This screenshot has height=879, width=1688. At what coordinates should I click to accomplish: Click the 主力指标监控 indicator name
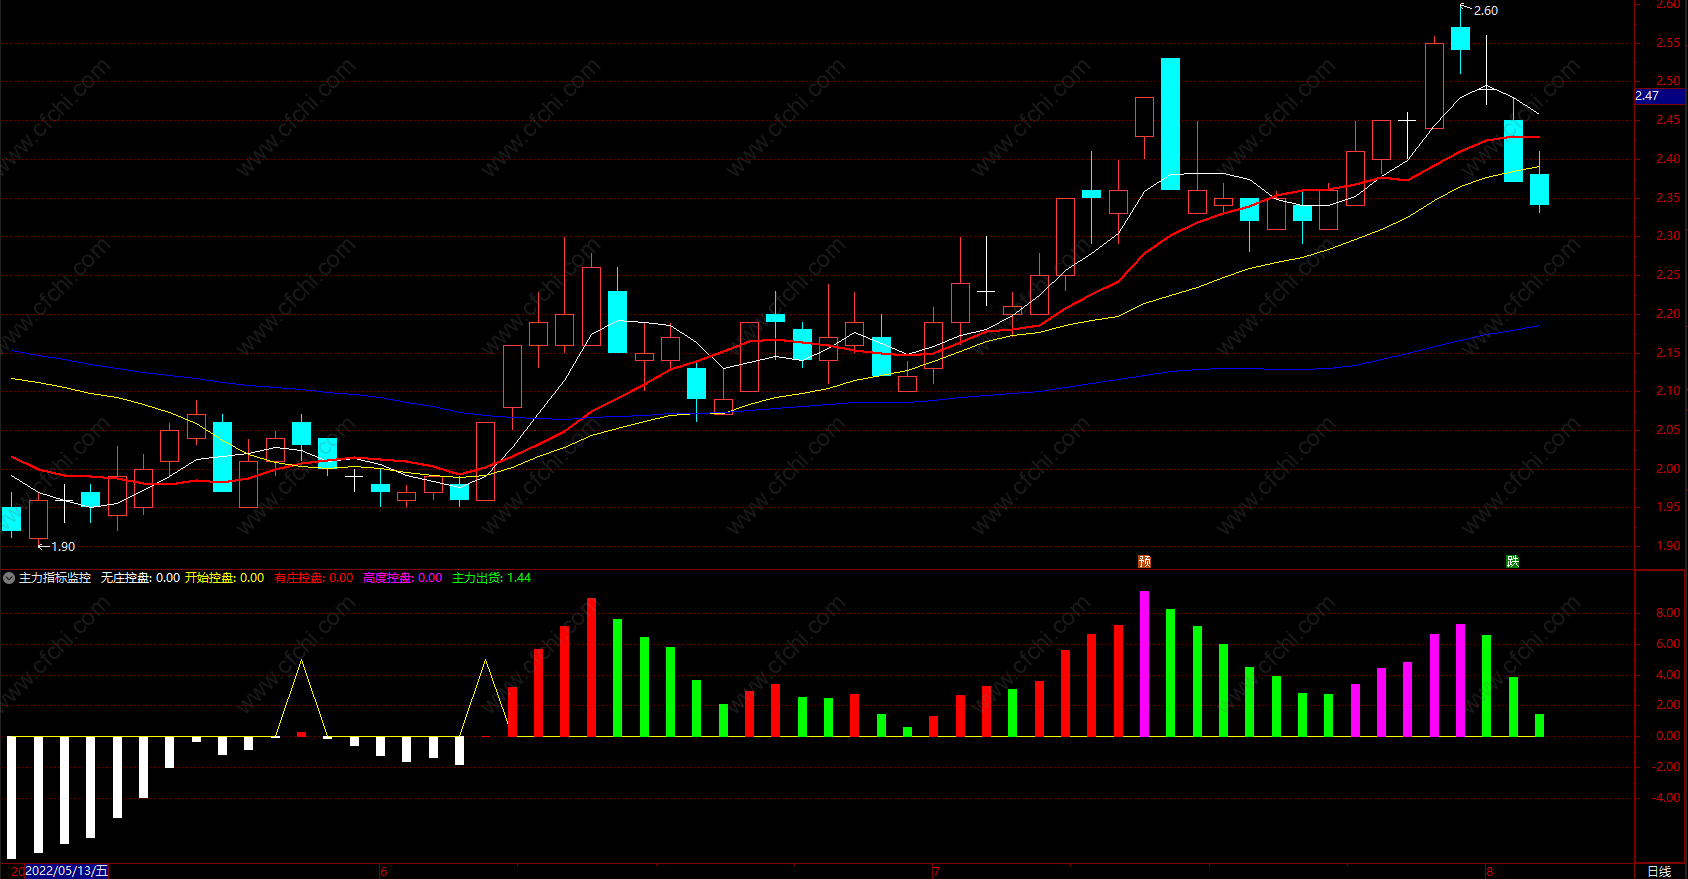55,578
